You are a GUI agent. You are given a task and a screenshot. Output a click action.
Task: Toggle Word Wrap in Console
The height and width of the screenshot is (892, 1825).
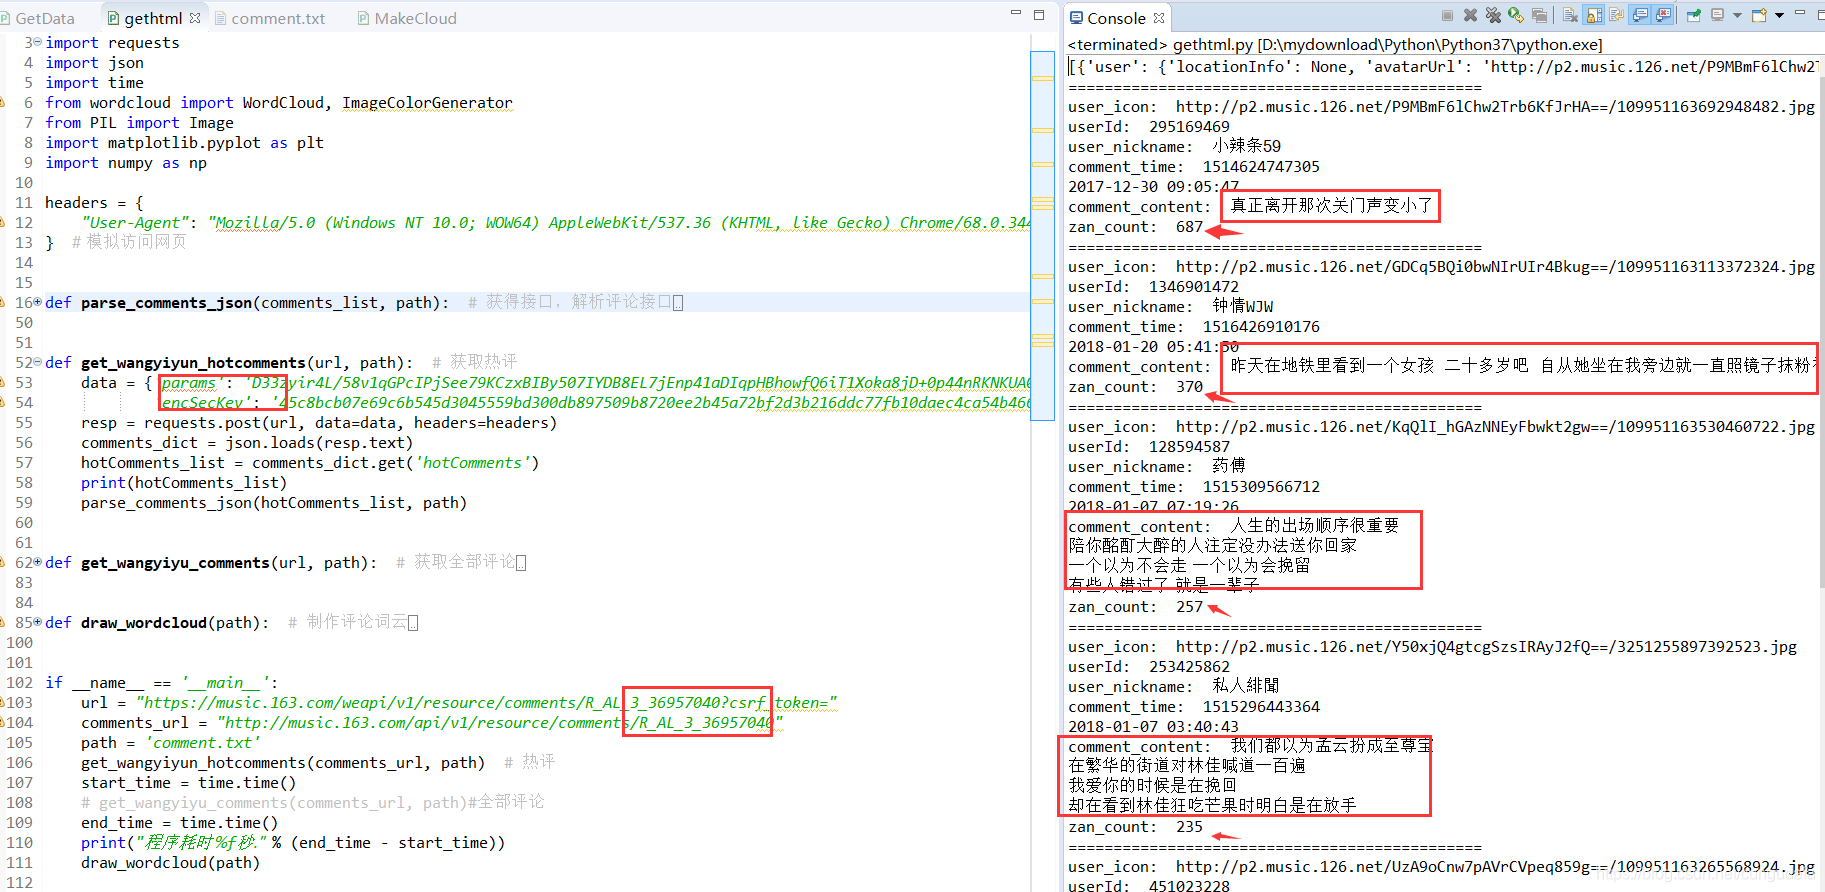[1616, 15]
